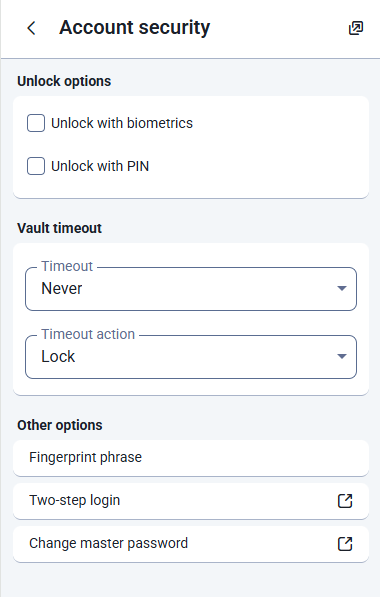380x597 pixels.
Task: Click the arrow on the Timeout dropdown
Action: tap(342, 289)
